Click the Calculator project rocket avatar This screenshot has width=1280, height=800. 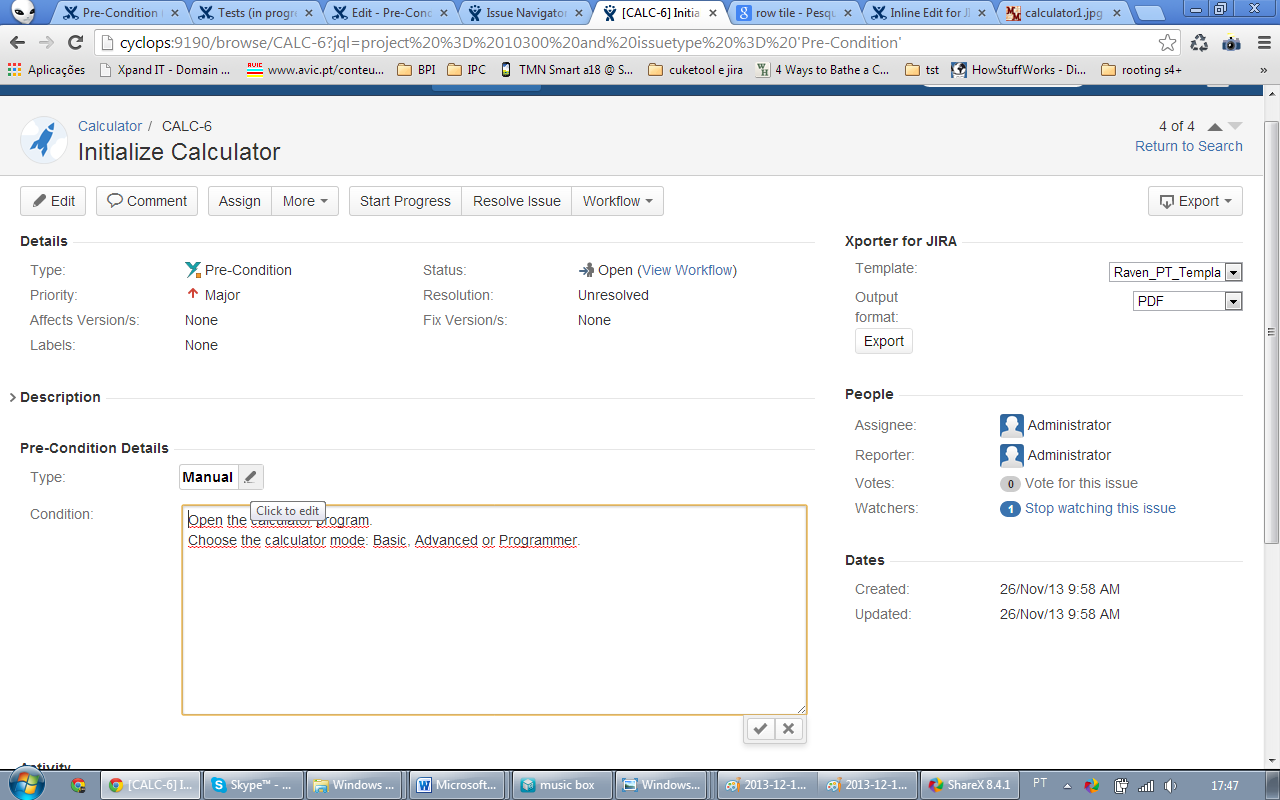coord(44,140)
